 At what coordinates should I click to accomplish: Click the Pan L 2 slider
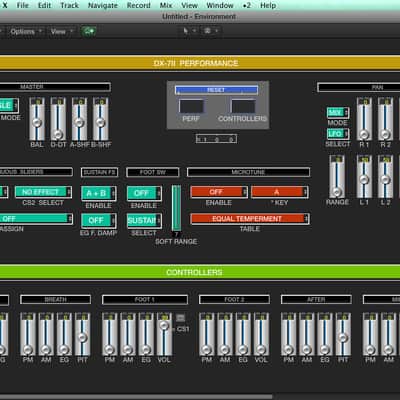point(385,177)
